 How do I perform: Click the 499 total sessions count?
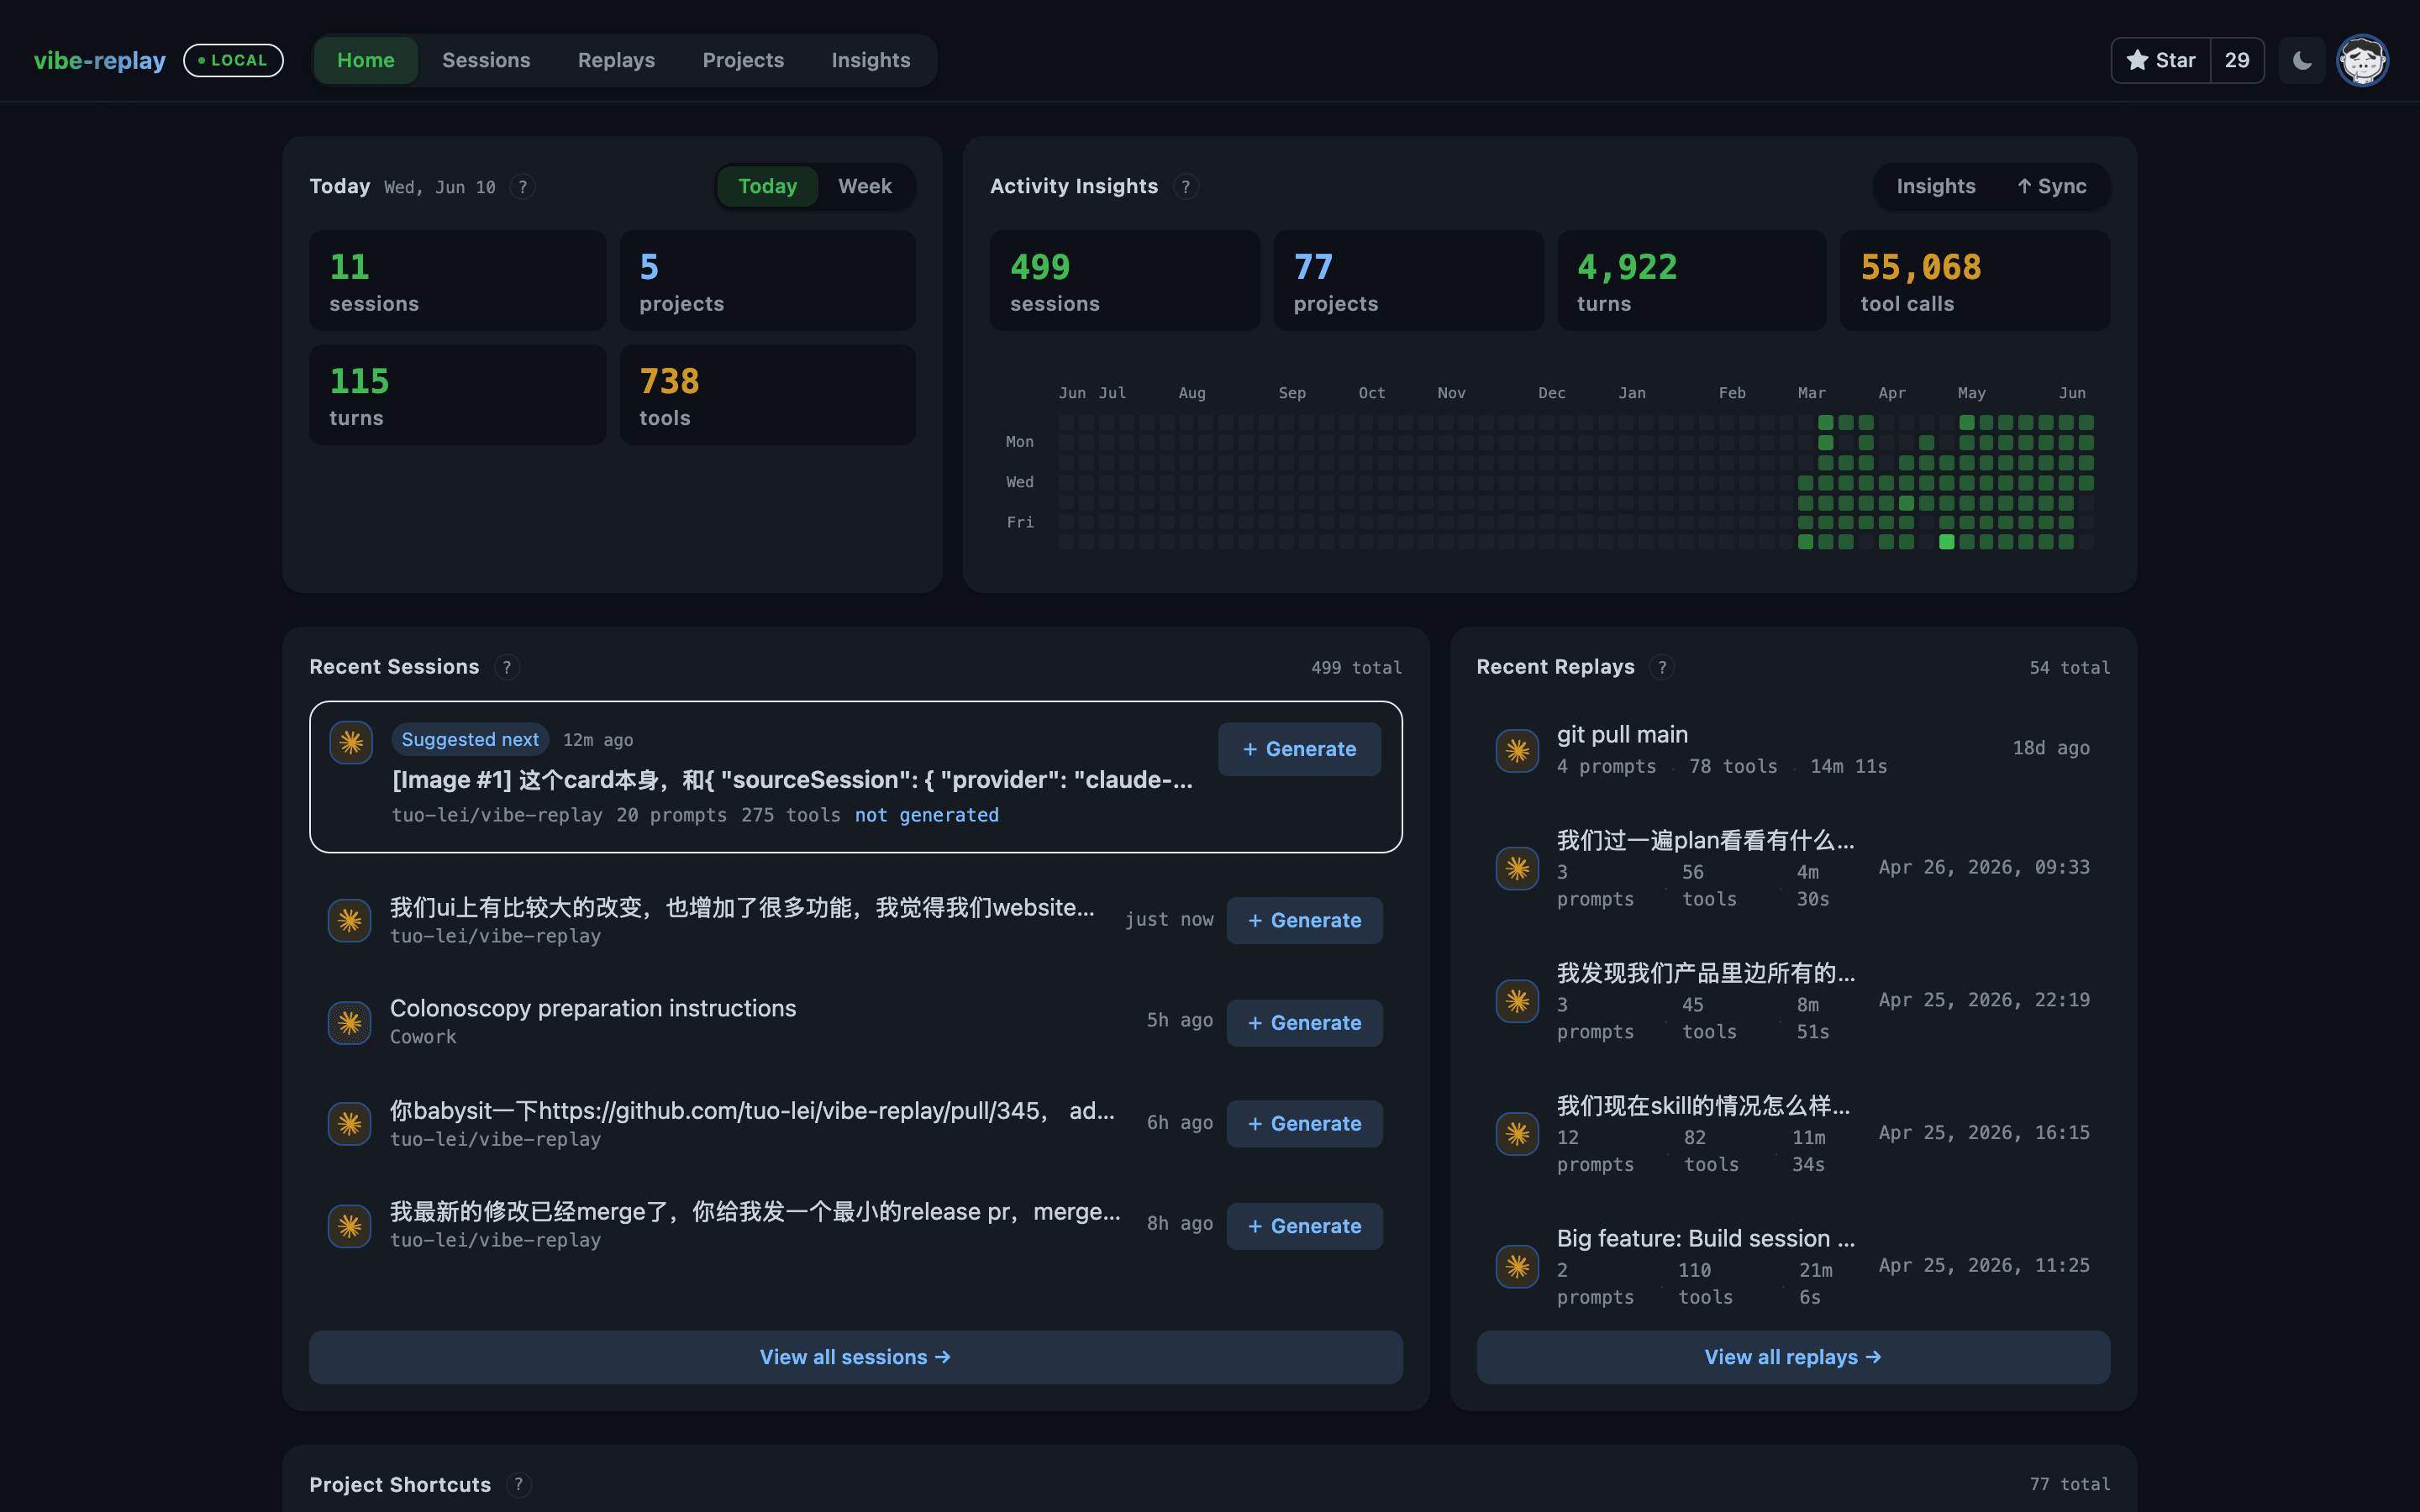pos(1356,668)
